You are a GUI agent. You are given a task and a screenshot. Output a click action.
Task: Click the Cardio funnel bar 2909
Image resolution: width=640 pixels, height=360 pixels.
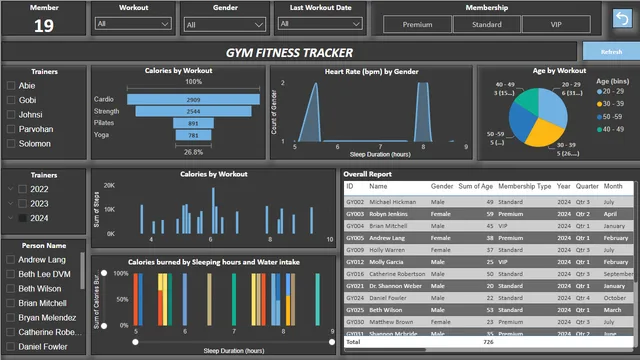tap(193, 99)
